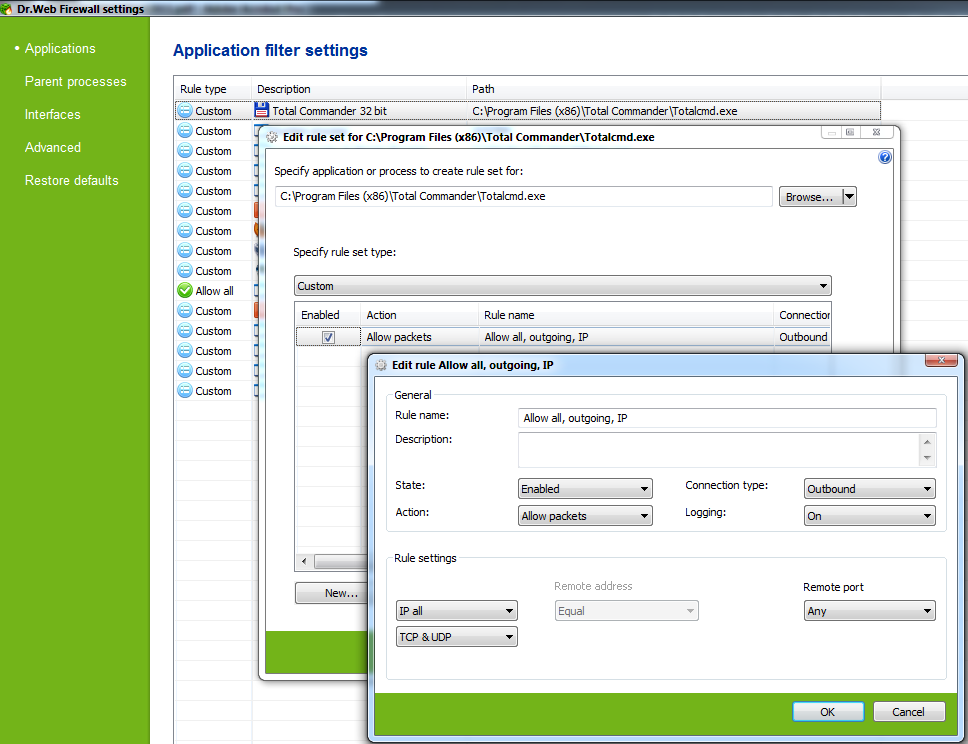
Task: Open help with the blue question mark icon
Action: (x=885, y=157)
